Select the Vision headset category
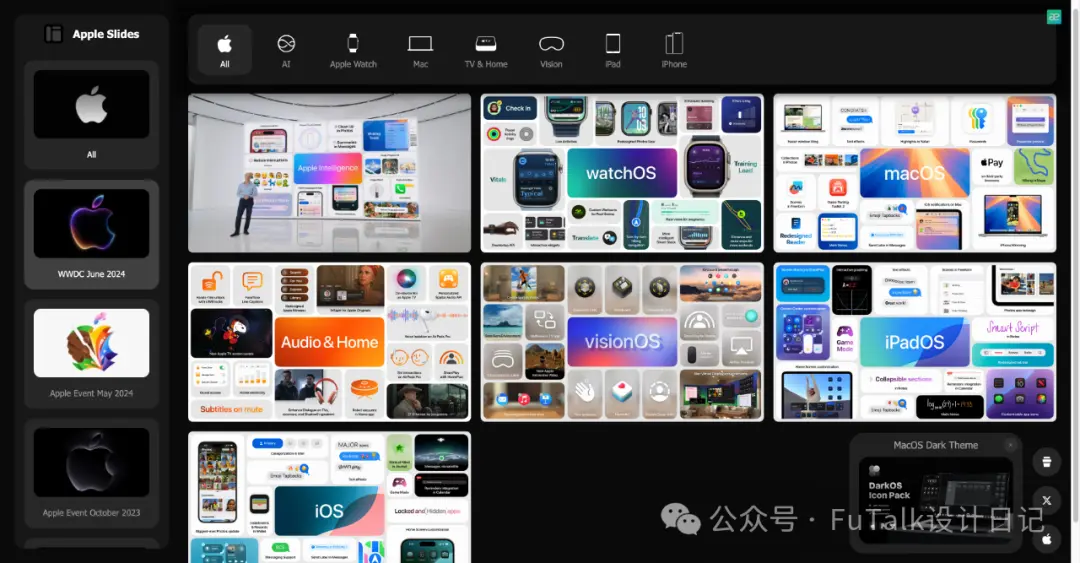Viewport: 1080px width, 563px height. pos(551,50)
